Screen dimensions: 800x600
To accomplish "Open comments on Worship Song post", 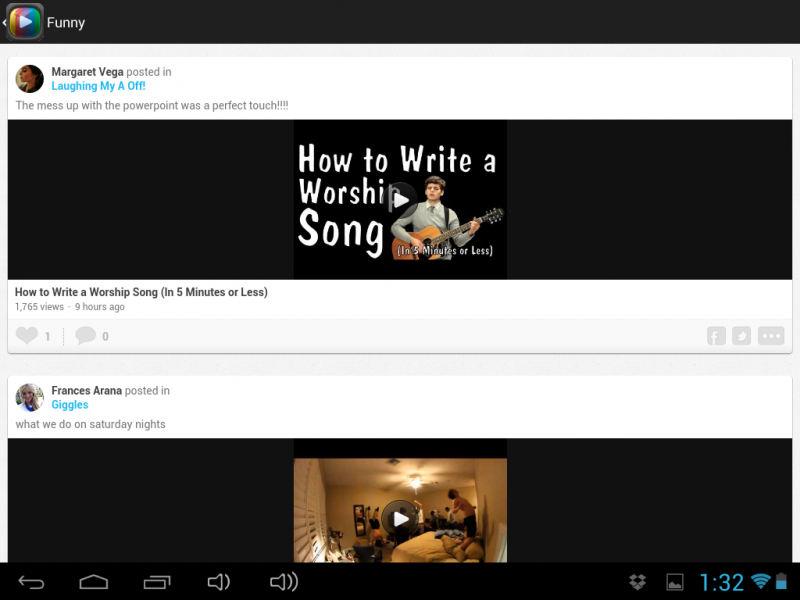I will pos(85,335).
